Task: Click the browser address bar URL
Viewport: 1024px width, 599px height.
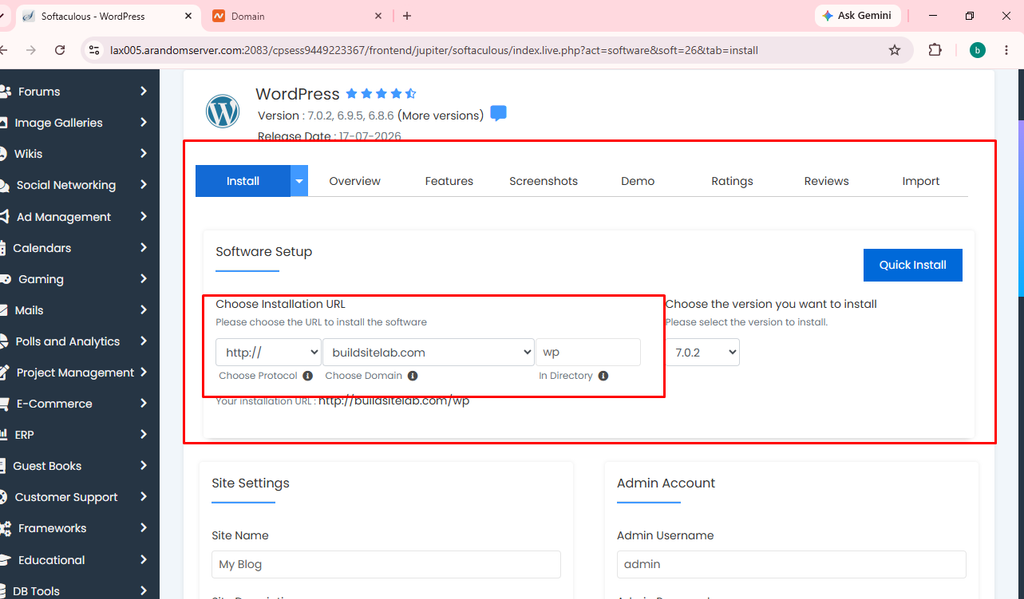Action: pyautogui.click(x=434, y=50)
